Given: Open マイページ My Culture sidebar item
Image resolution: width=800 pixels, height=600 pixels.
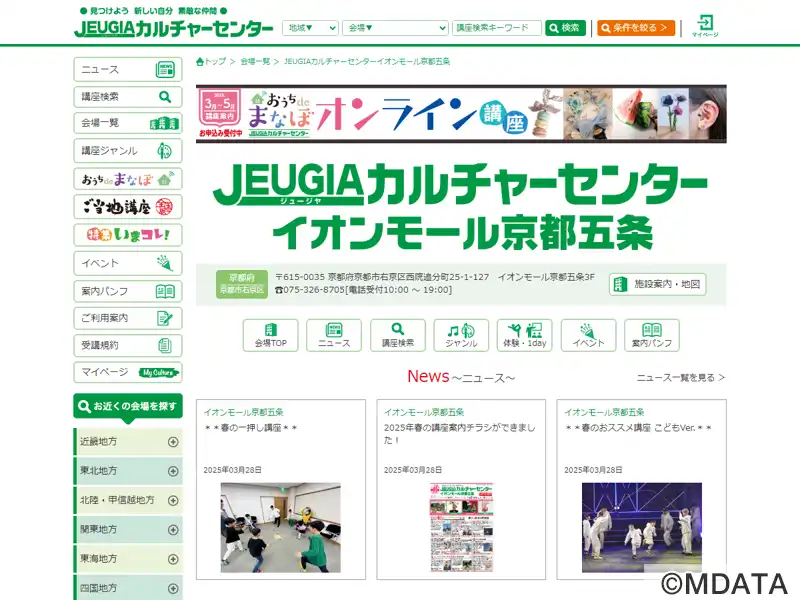Looking at the screenshot, I should [x=128, y=372].
